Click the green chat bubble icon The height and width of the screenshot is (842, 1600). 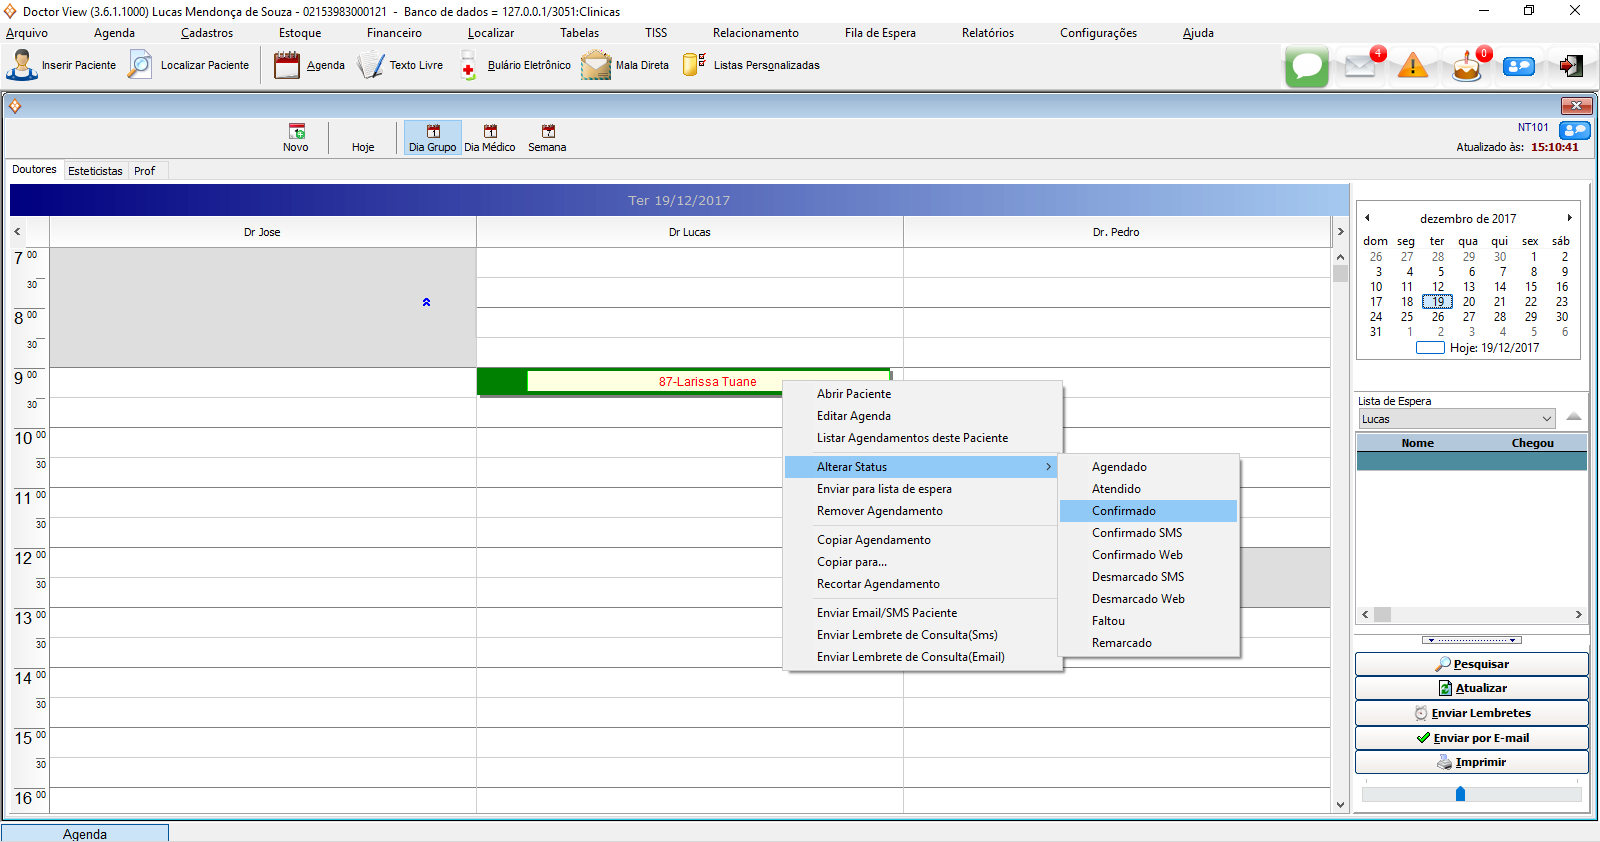1306,67
